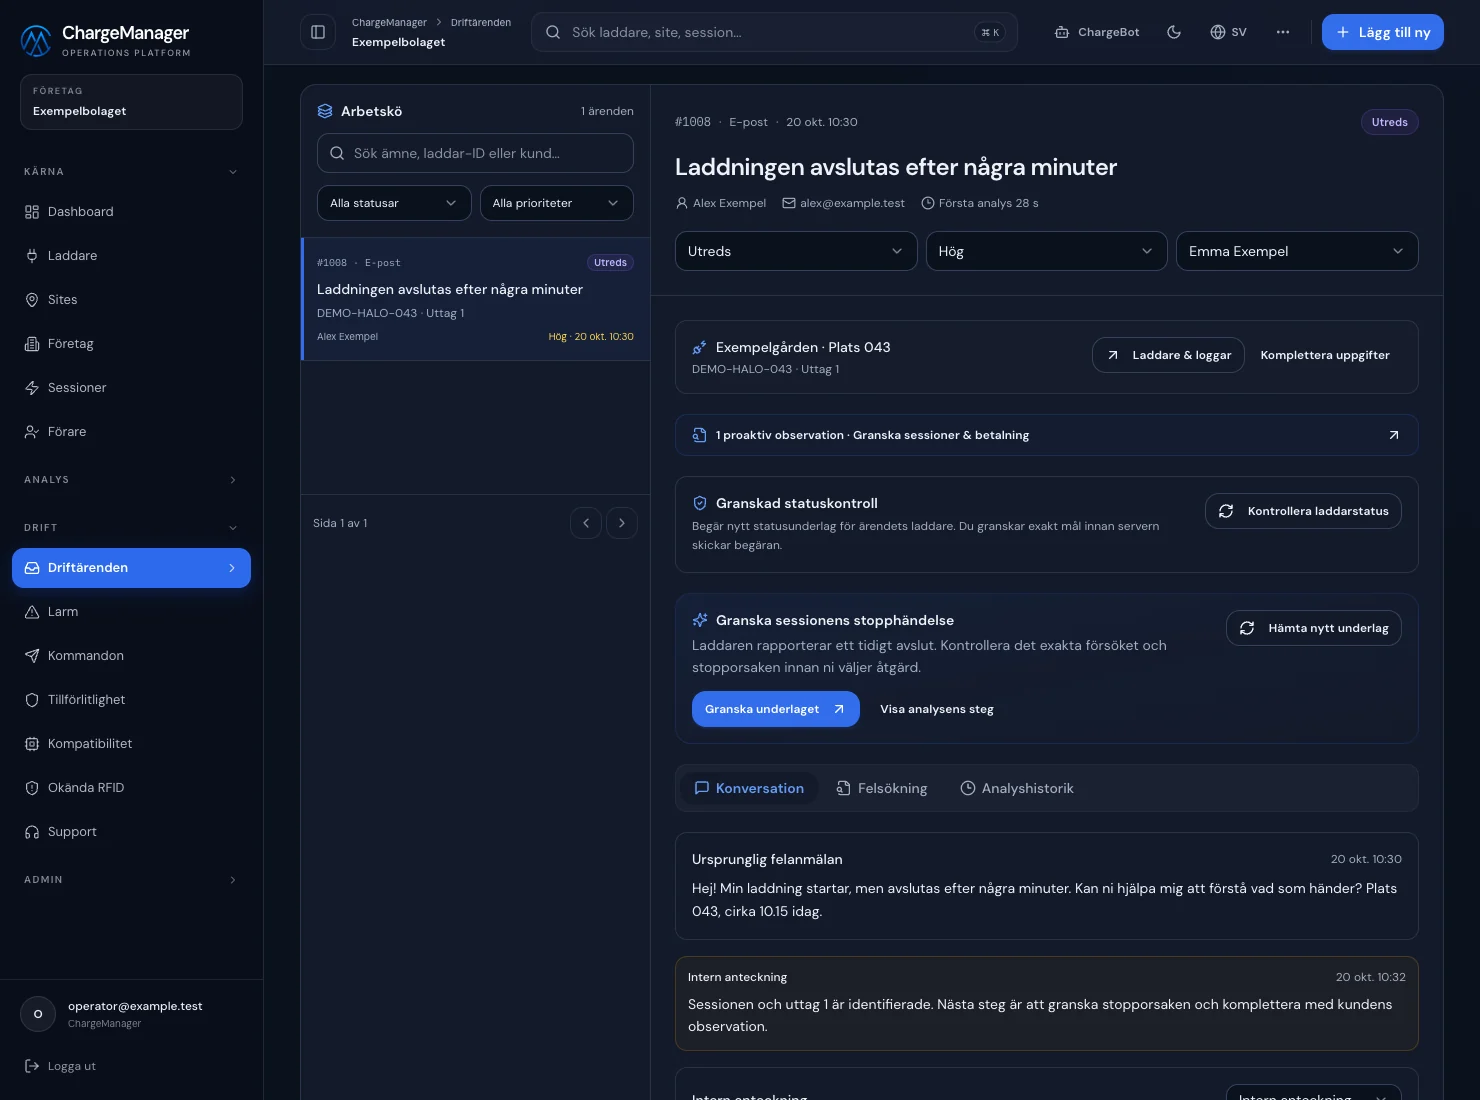Open priority dropdown showing Hög
This screenshot has width=1480, height=1100.
[1046, 251]
